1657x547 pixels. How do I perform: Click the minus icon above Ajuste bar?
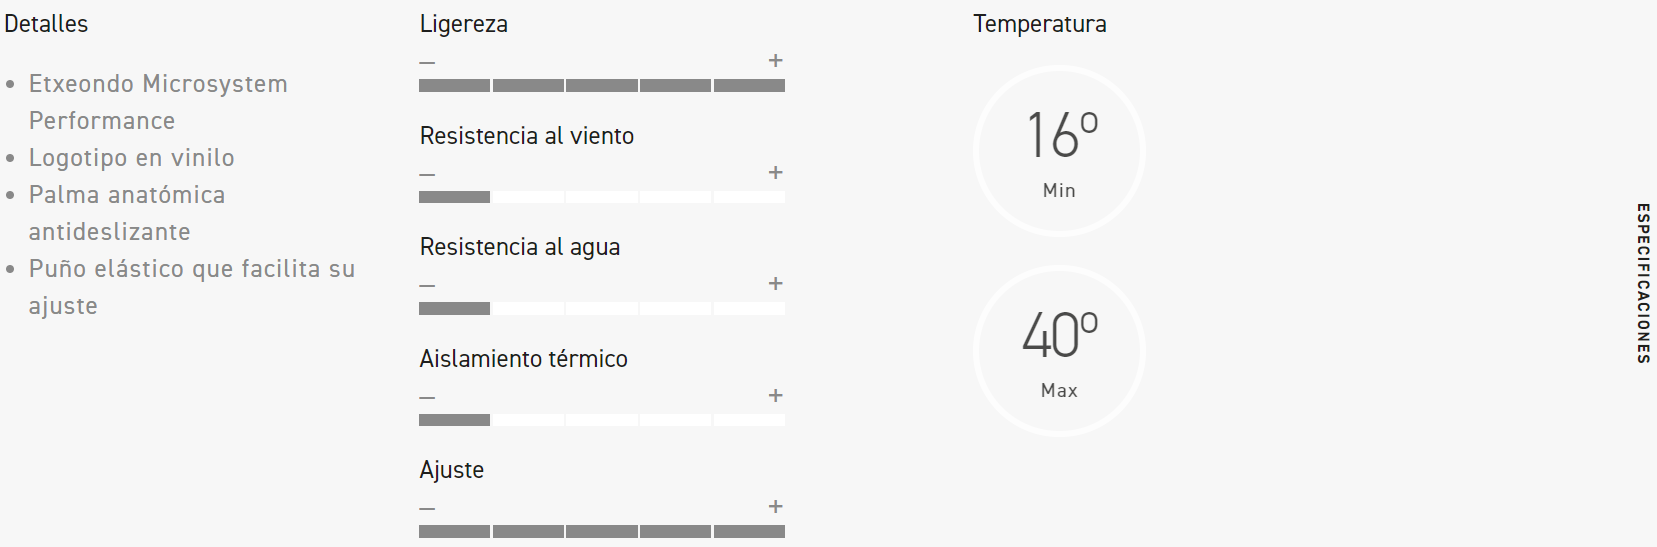[428, 509]
